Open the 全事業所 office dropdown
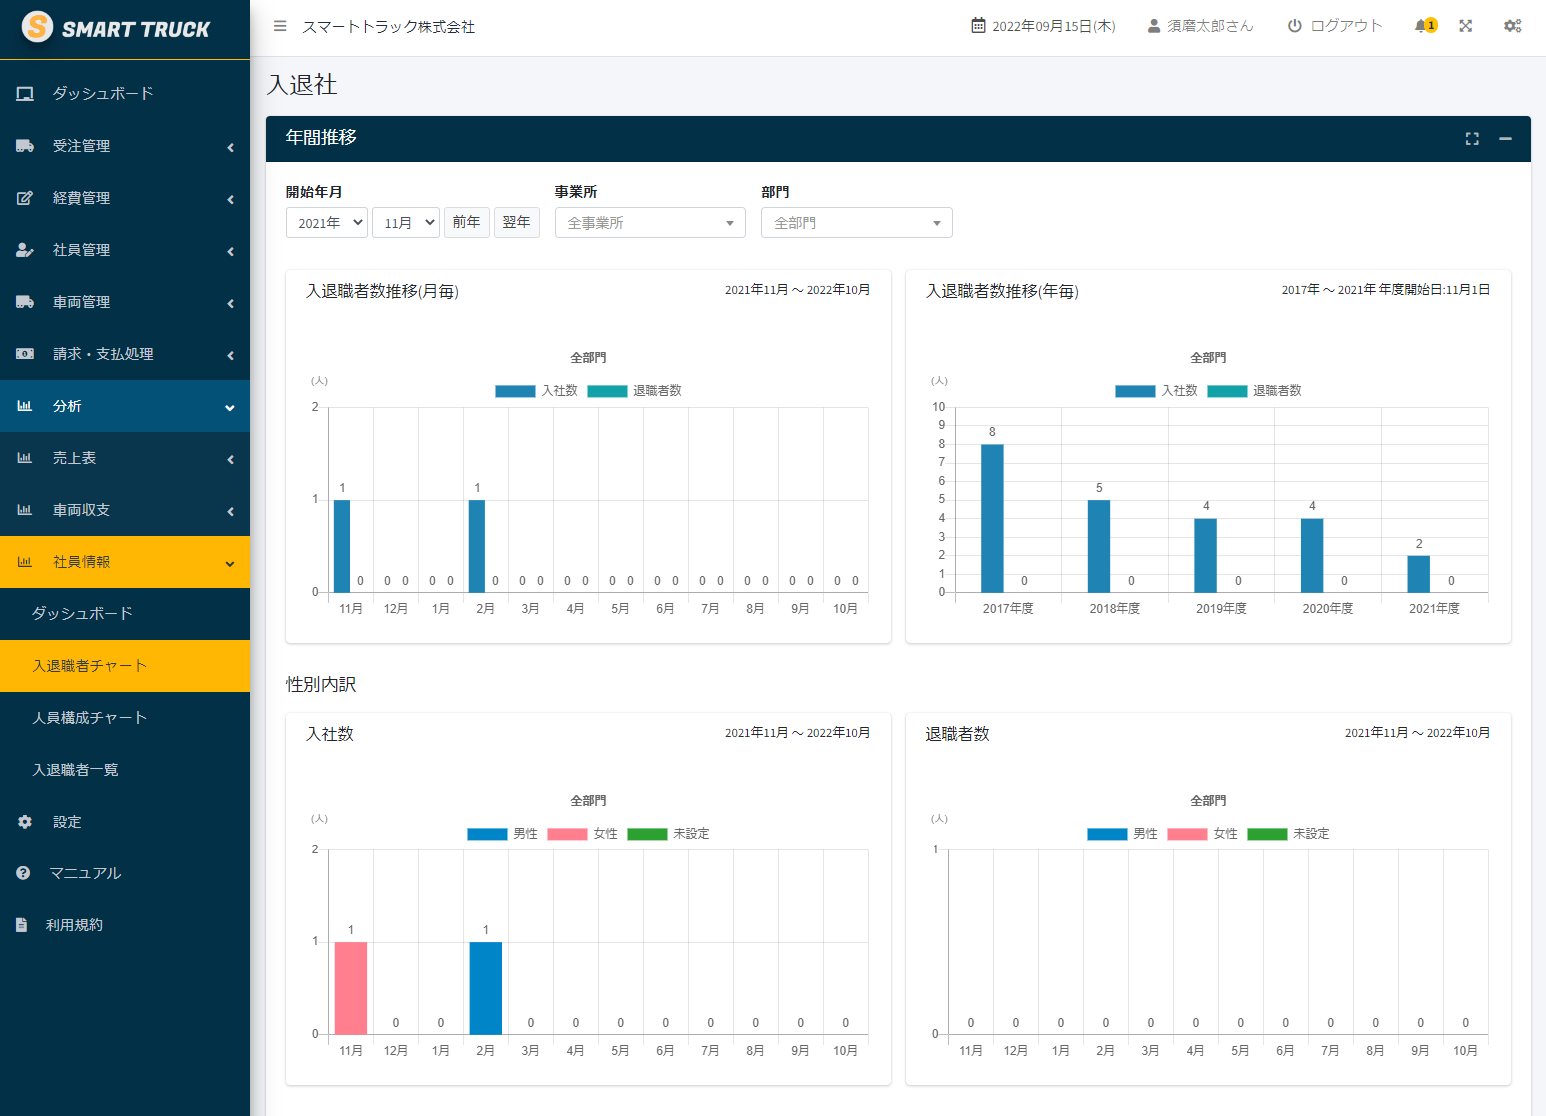This screenshot has width=1546, height=1116. 650,222
